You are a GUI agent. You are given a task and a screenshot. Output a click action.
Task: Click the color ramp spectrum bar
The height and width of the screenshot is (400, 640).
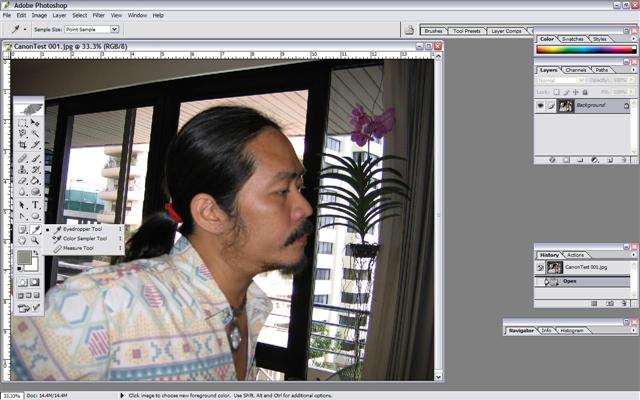pyautogui.click(x=586, y=48)
